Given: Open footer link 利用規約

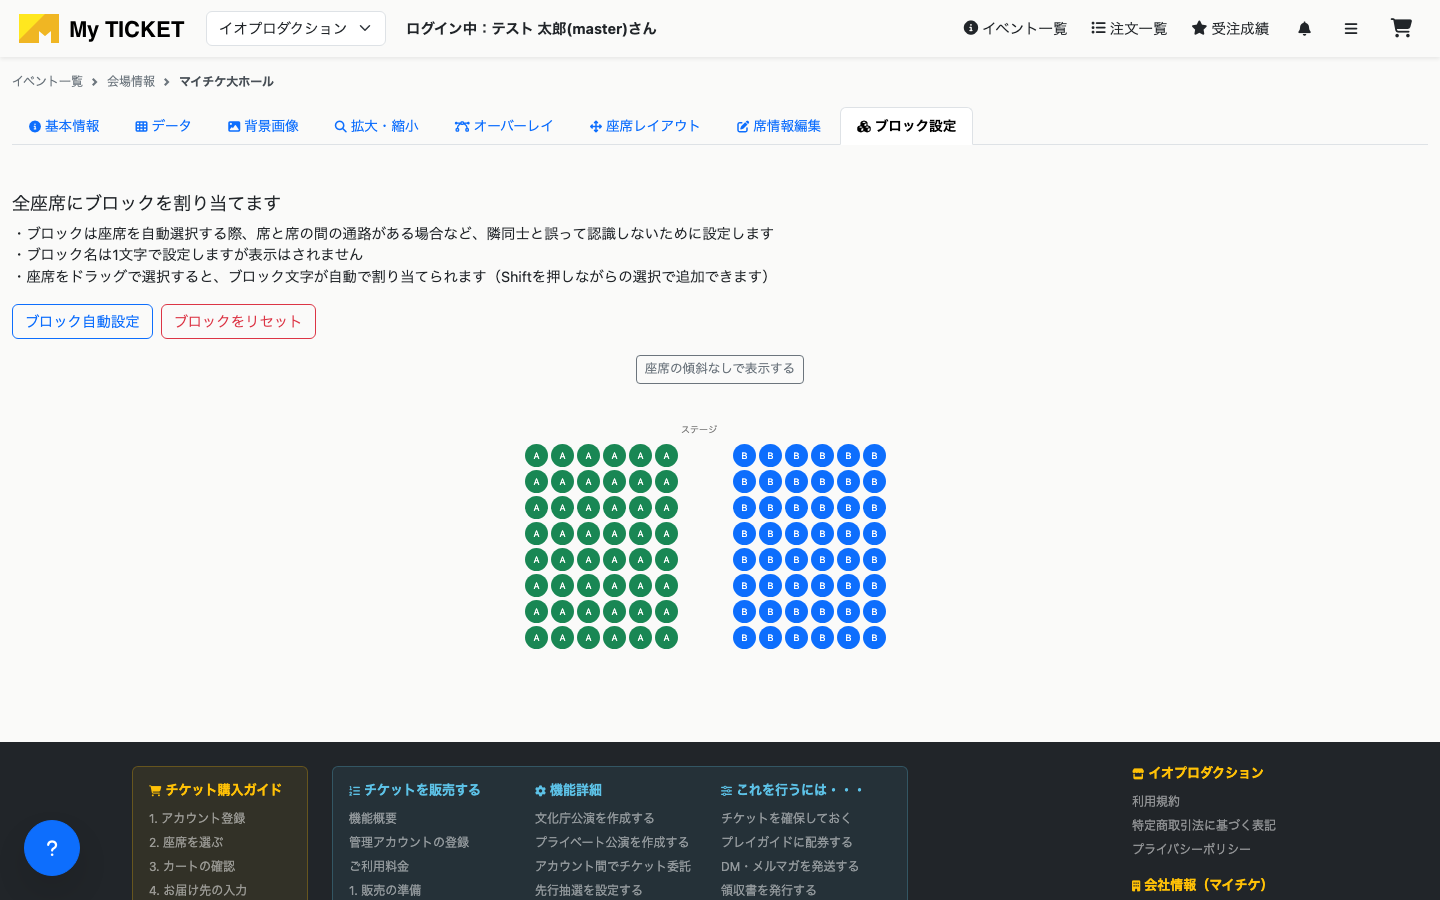Looking at the screenshot, I should point(1156,801).
